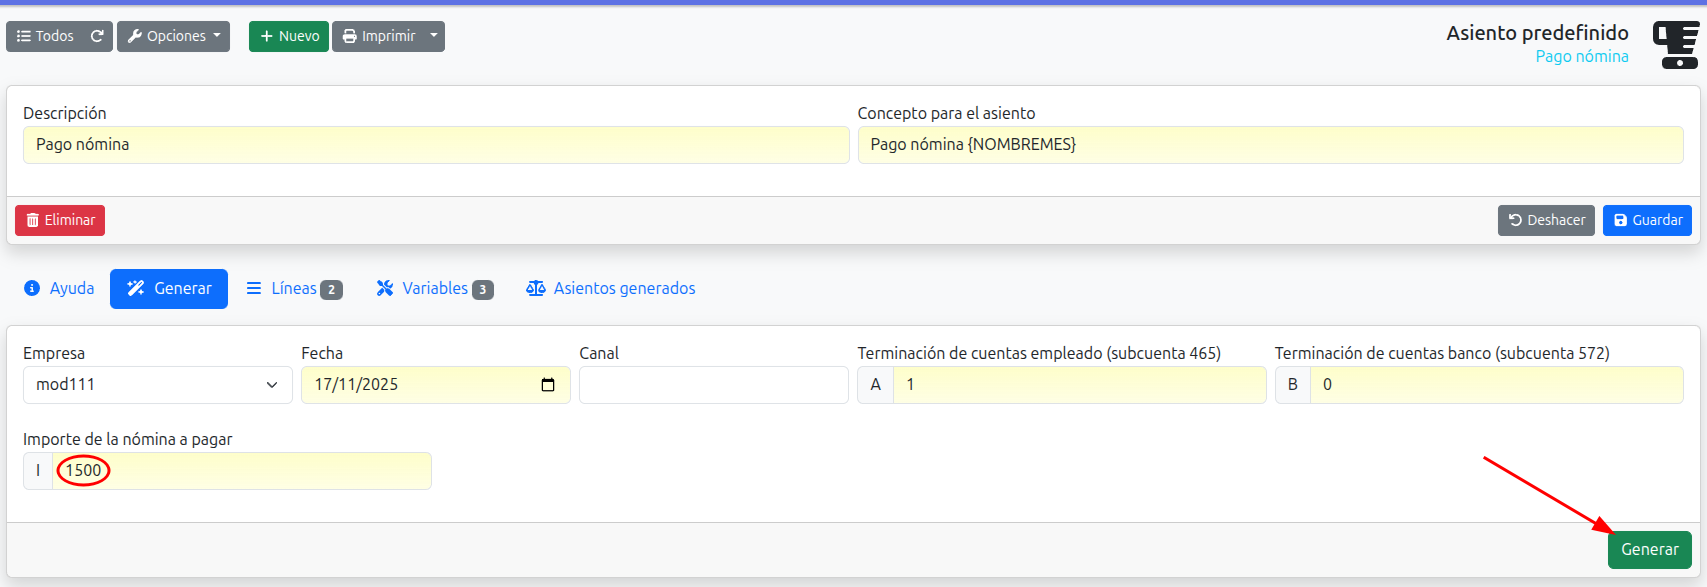Expand the Imprimir dropdown arrow
This screenshot has height=587, width=1707.
tap(434, 36)
